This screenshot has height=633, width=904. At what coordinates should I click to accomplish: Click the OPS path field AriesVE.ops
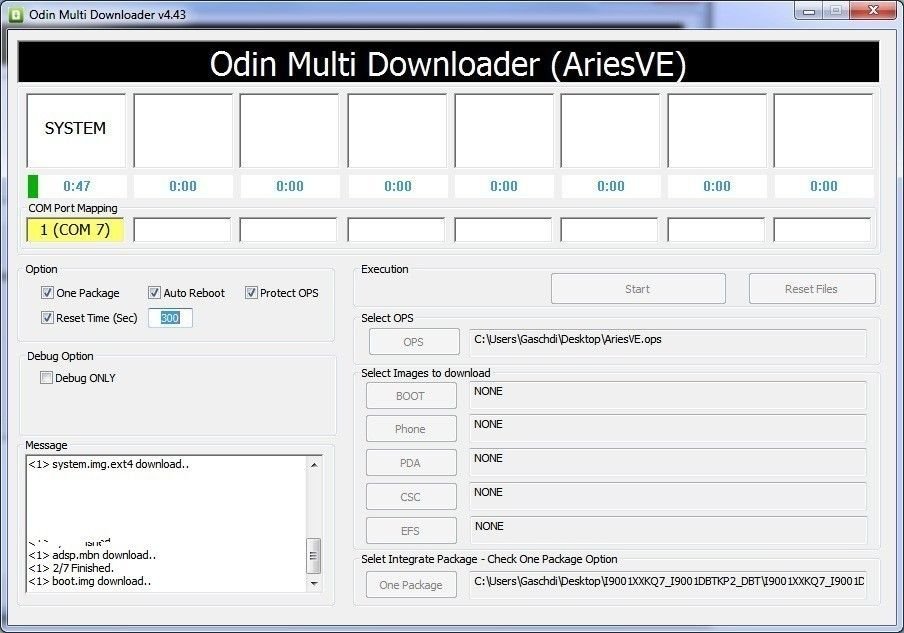point(668,342)
